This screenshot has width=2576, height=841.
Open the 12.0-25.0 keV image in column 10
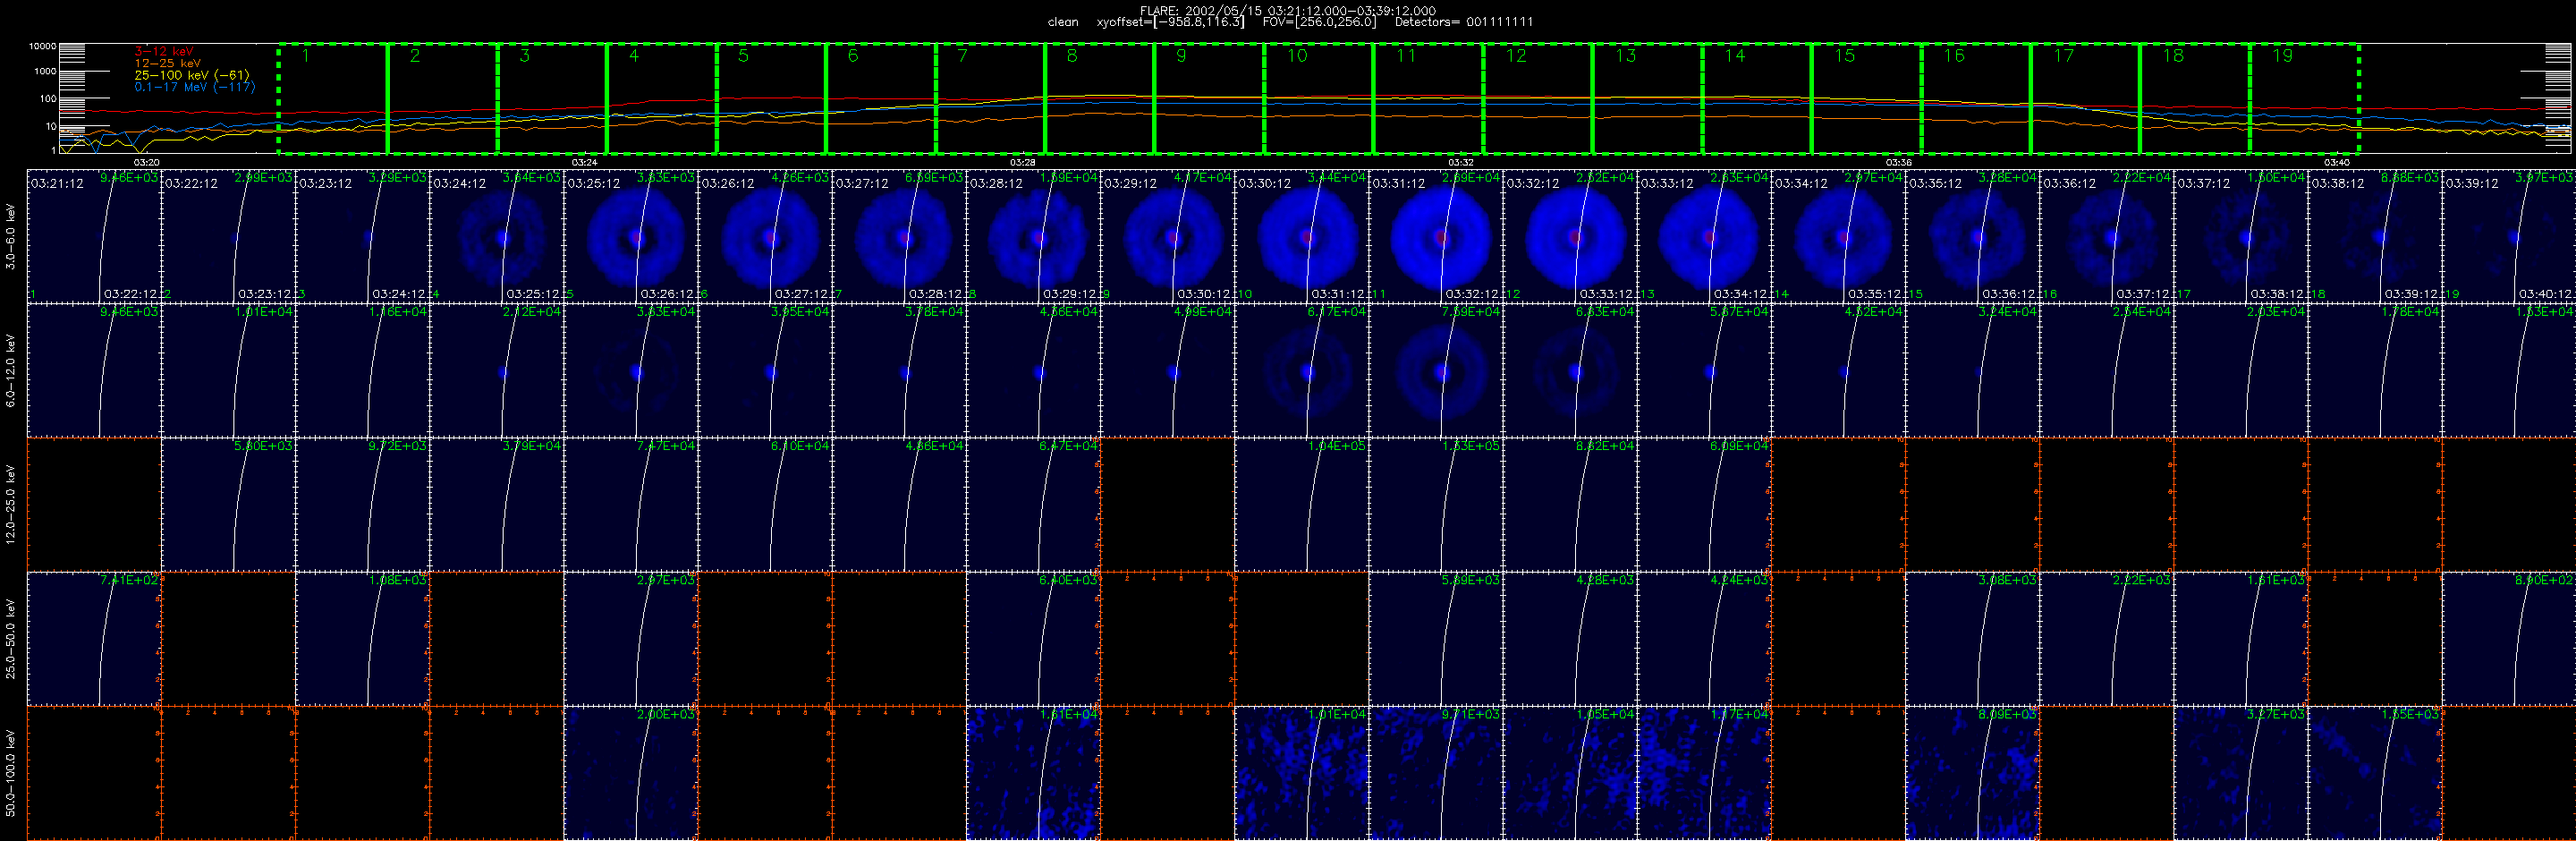tap(1302, 504)
